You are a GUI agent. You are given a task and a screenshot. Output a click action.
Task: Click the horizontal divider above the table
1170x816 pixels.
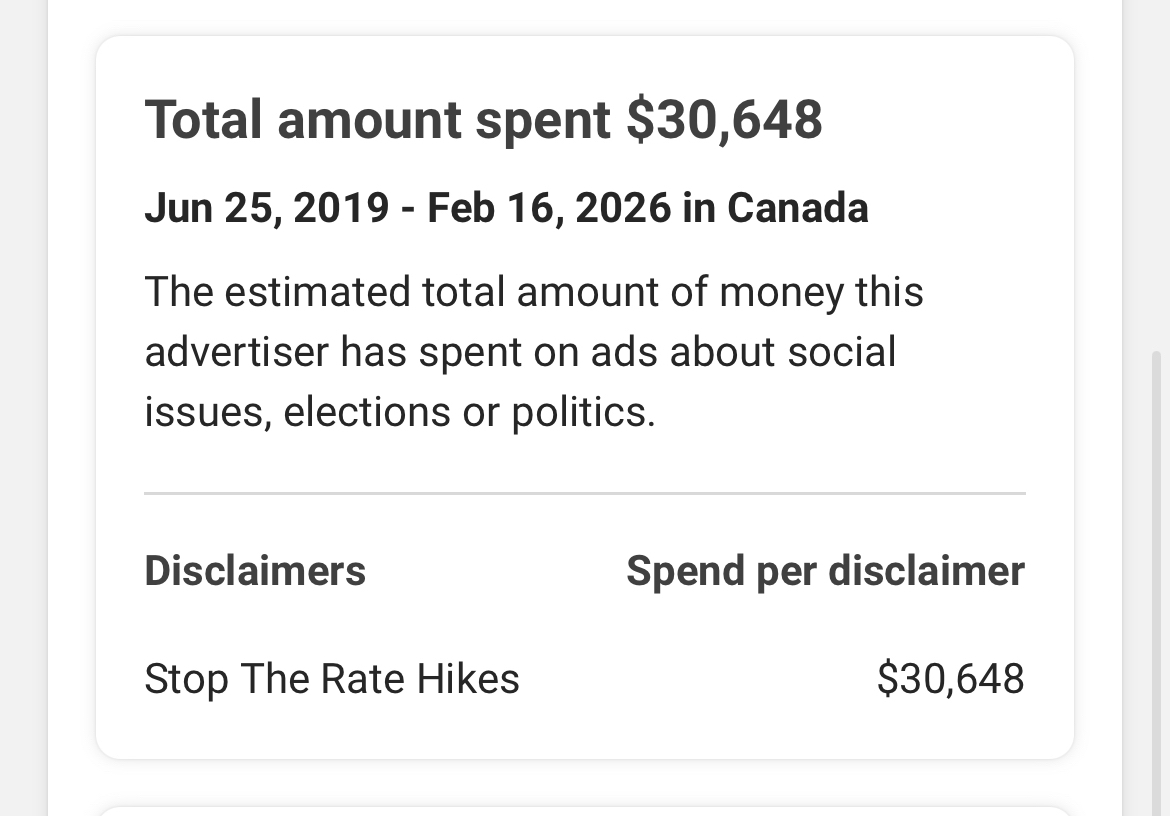[x=585, y=493]
